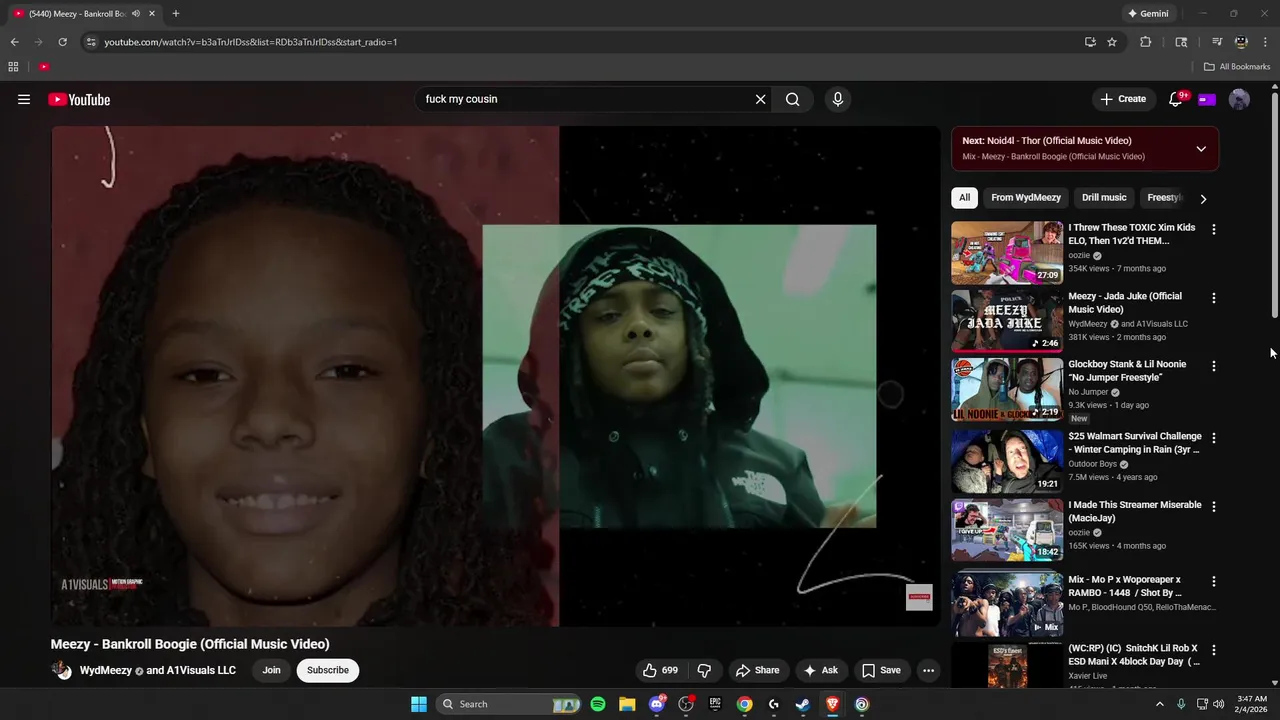Open options for the No Jumper Freestyle video

[x=1214, y=367]
